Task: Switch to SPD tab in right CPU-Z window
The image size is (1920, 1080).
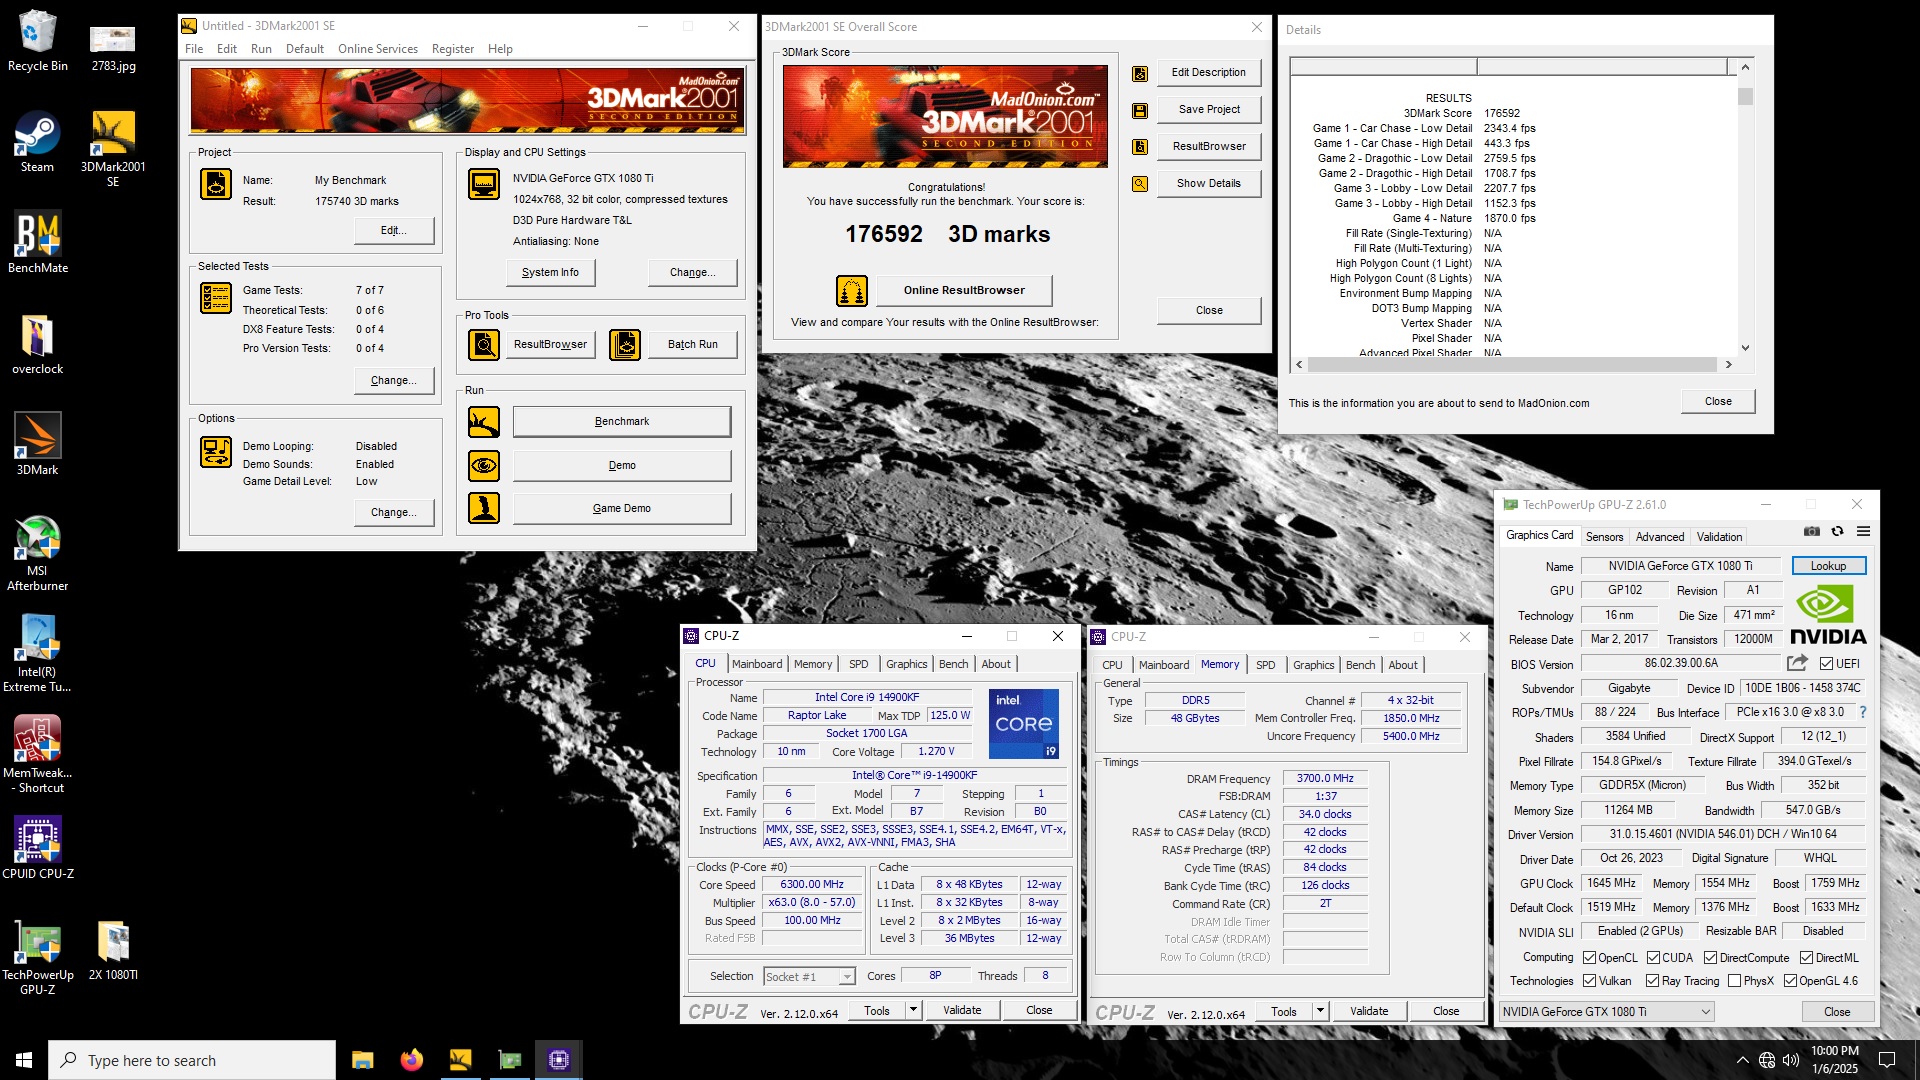Action: (1265, 665)
